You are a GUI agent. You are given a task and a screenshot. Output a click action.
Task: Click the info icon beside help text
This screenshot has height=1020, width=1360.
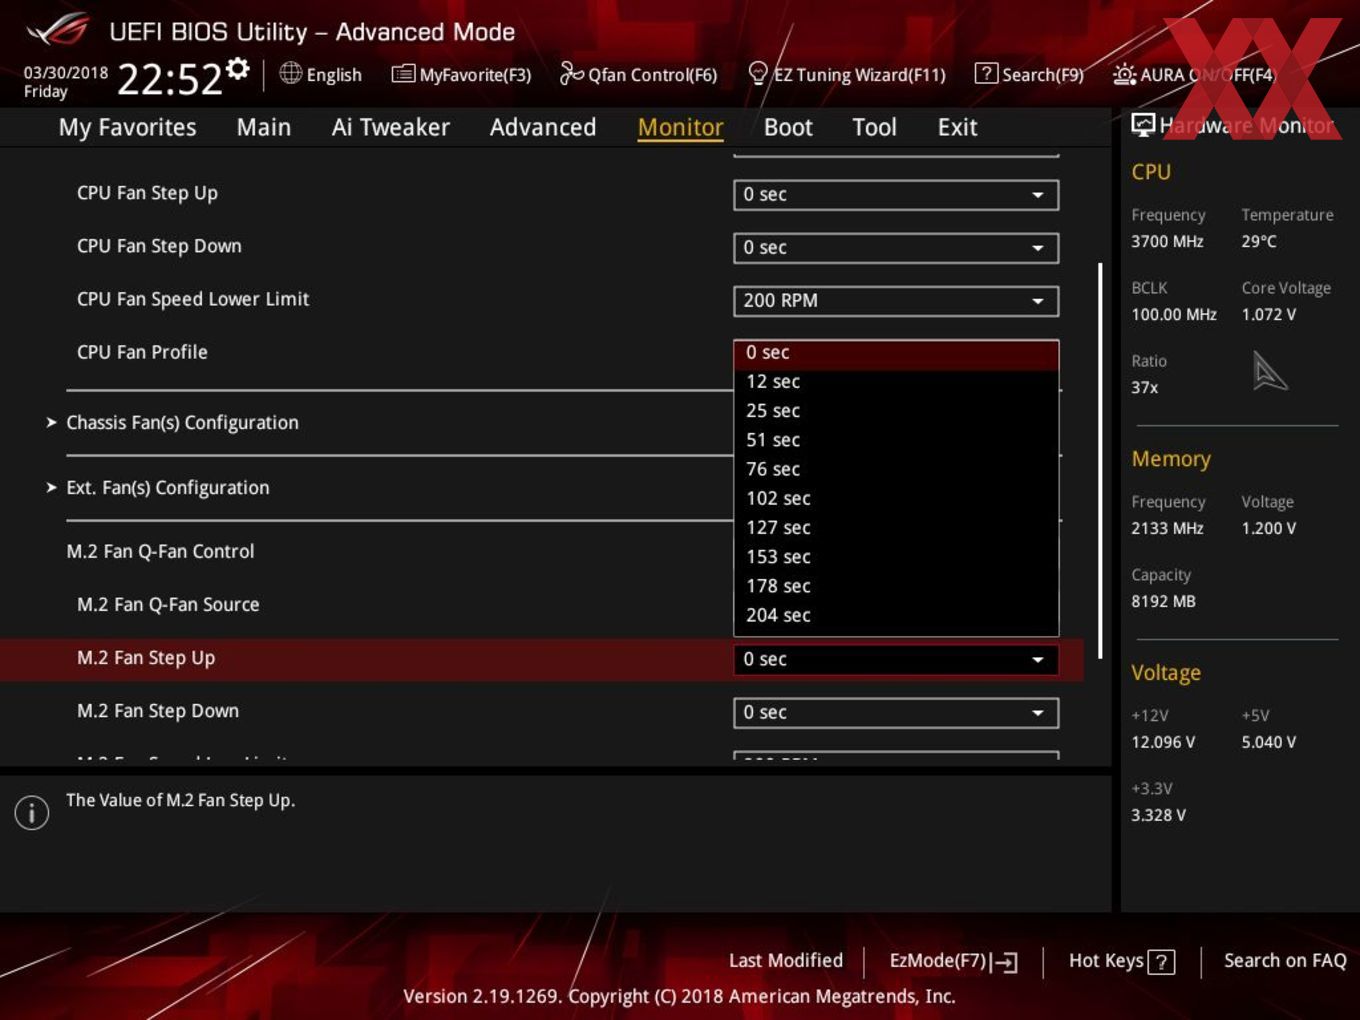click(32, 812)
